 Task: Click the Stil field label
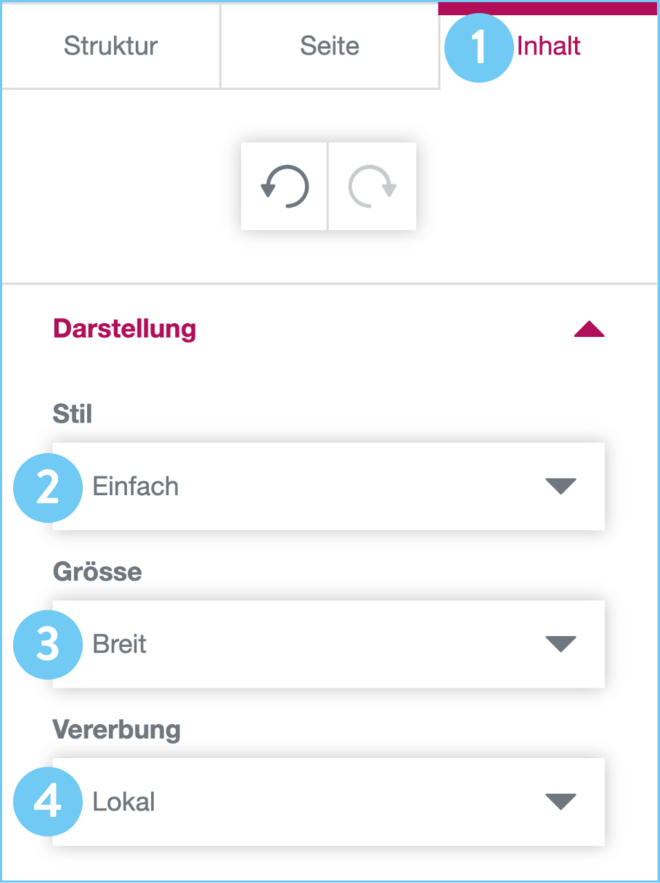pos(72,414)
